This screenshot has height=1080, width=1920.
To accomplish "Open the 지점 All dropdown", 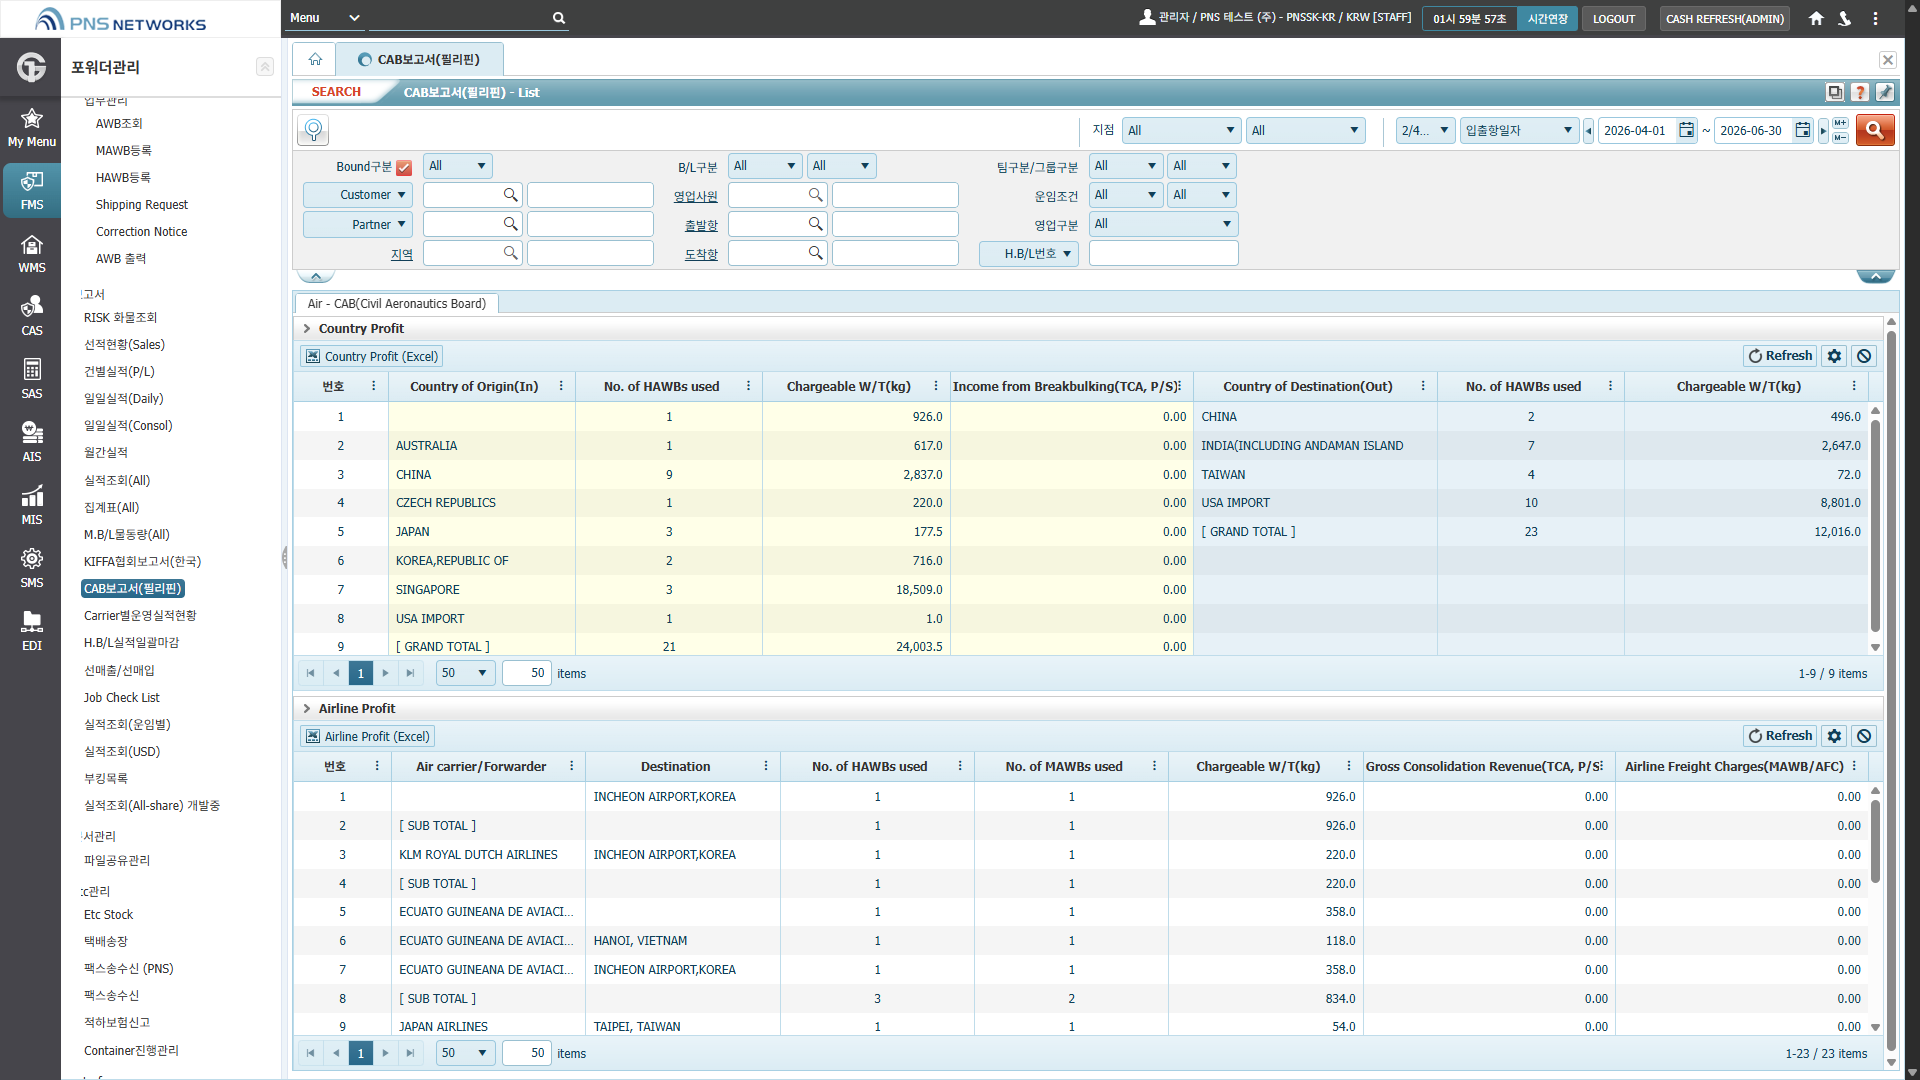I will (x=1181, y=130).
